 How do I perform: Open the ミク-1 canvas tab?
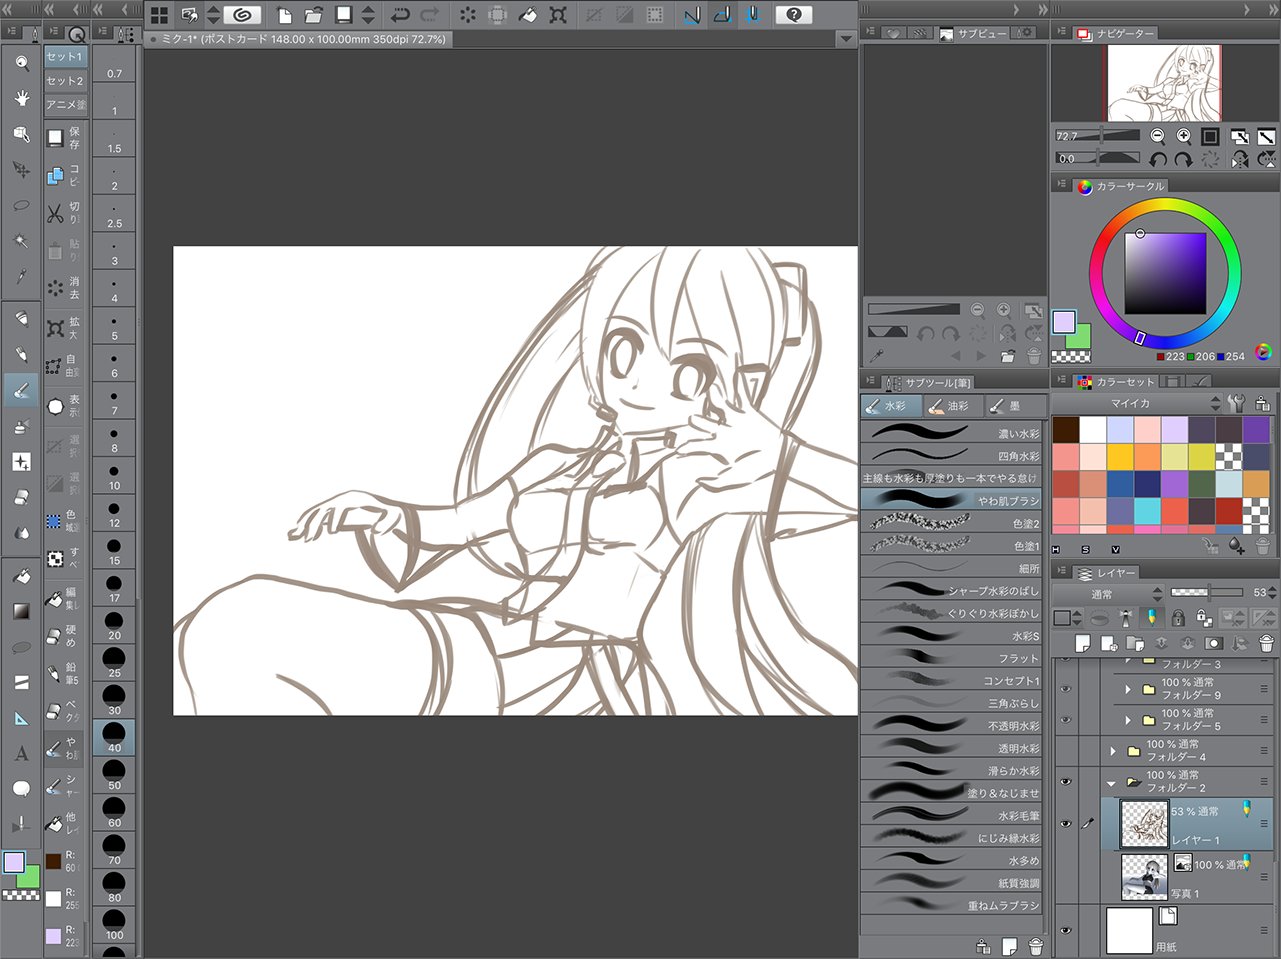[x=298, y=39]
